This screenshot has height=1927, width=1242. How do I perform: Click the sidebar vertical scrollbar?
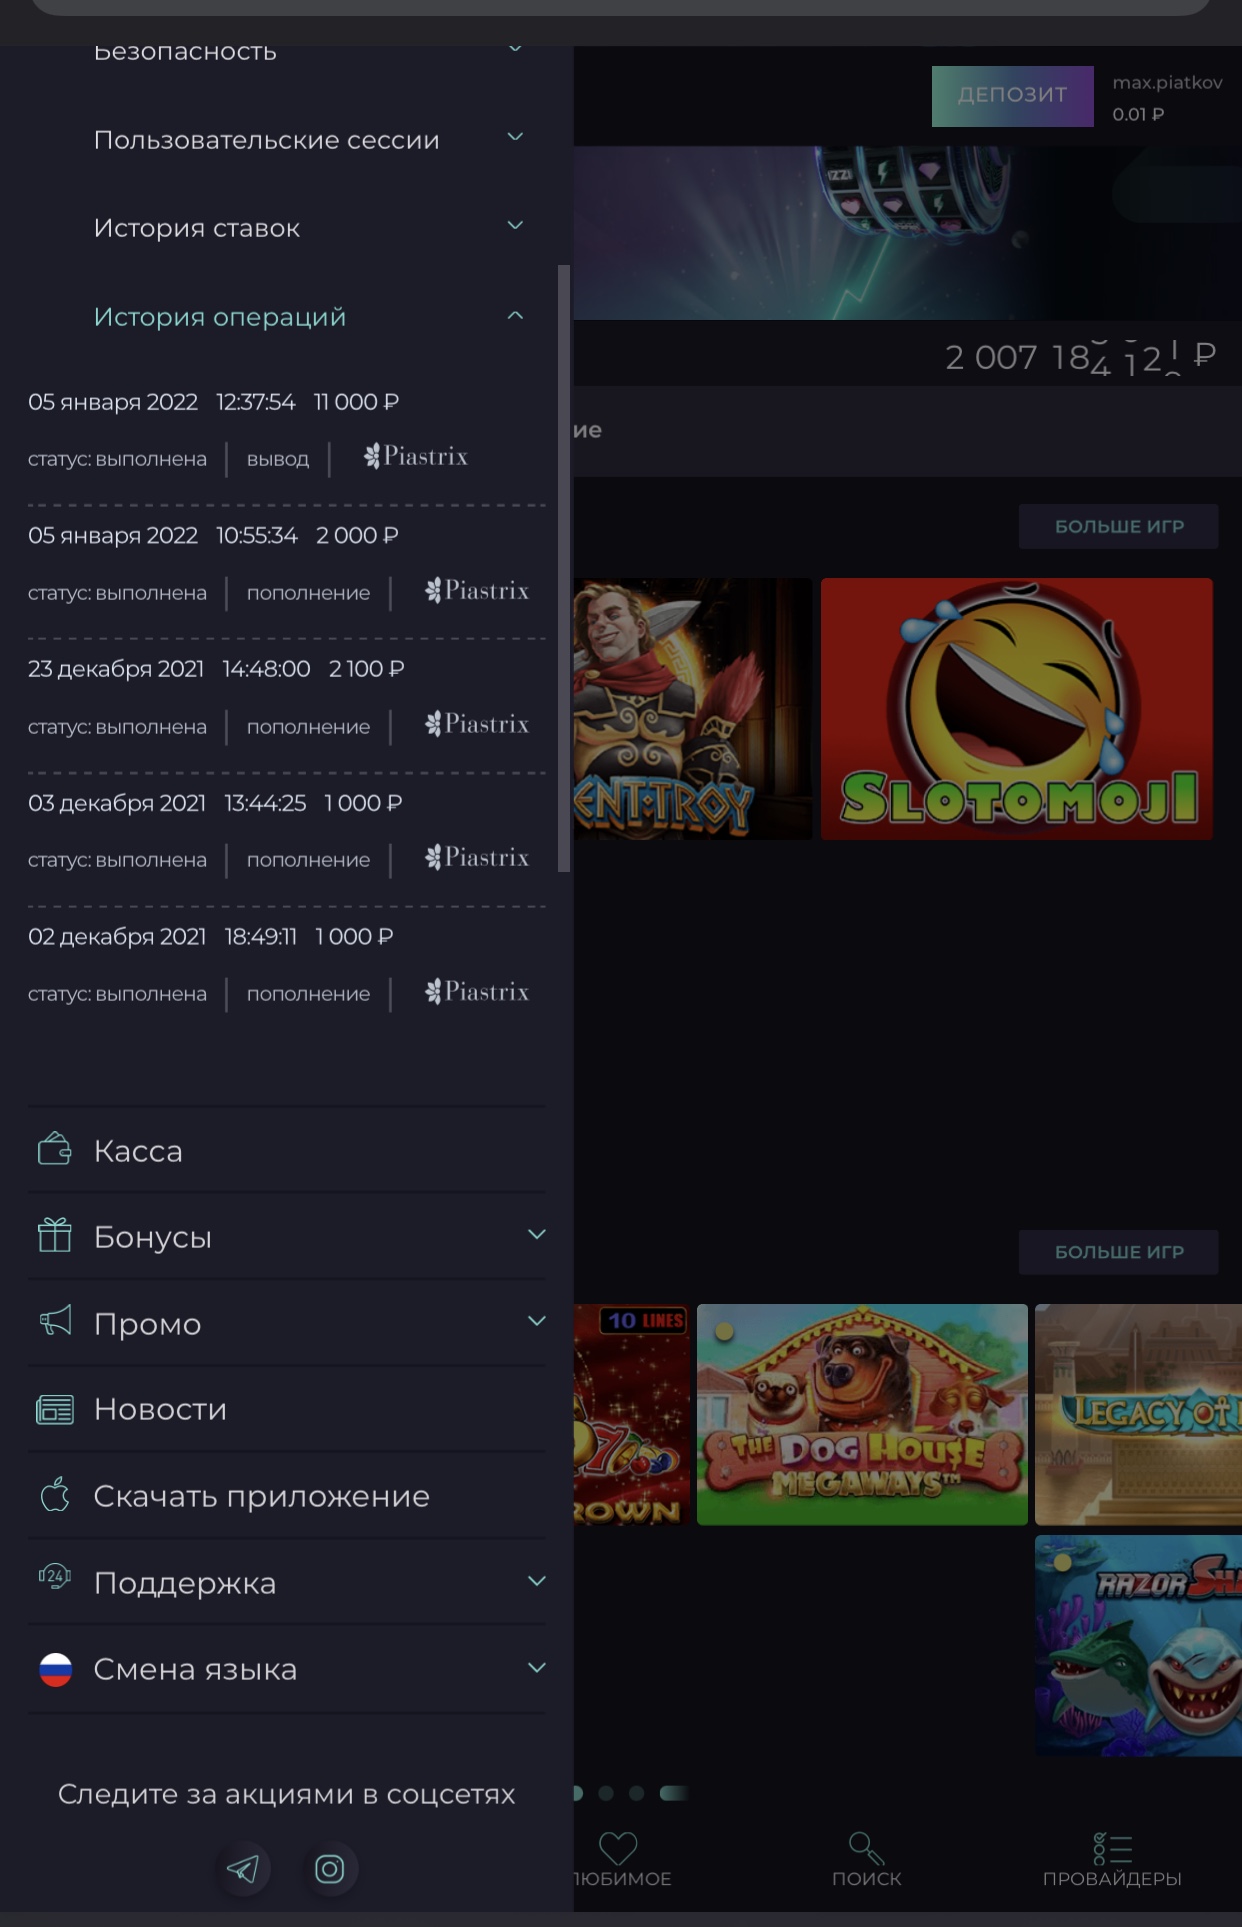point(564,568)
